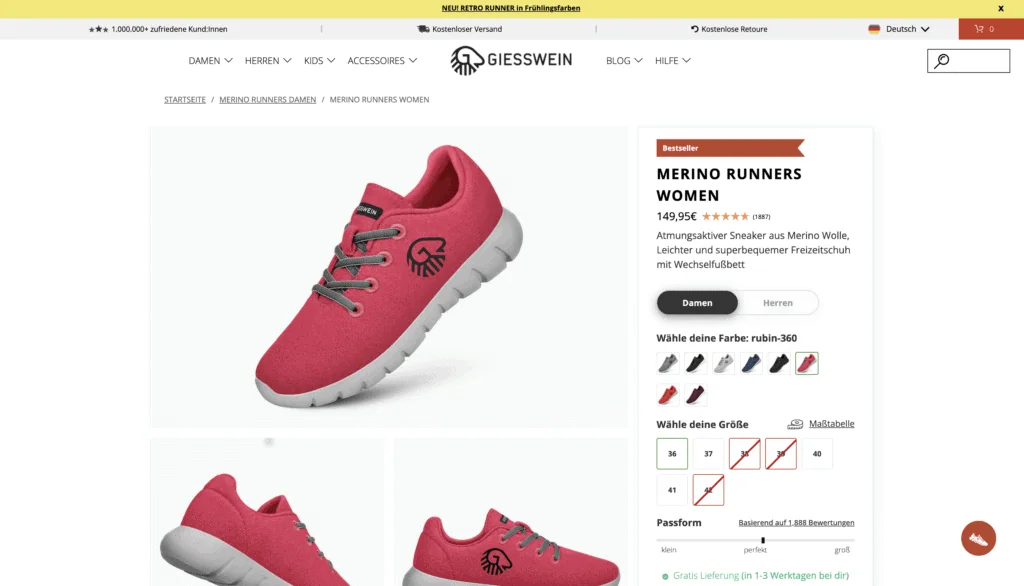Pick the navy blue shoe color swatch
The height and width of the screenshot is (586, 1024).
[751, 363]
